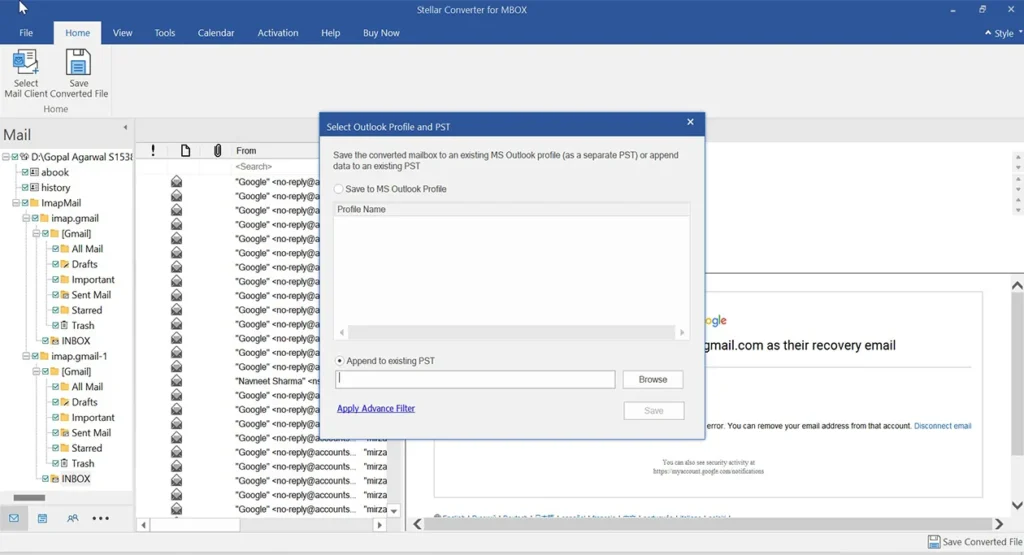
Task: Select Drafts under imap.gmail-1
Action: tap(84, 402)
